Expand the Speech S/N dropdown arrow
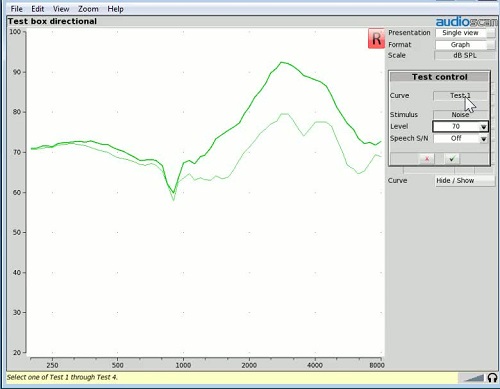Image resolution: width=500 pixels, height=389 pixels. [483, 139]
